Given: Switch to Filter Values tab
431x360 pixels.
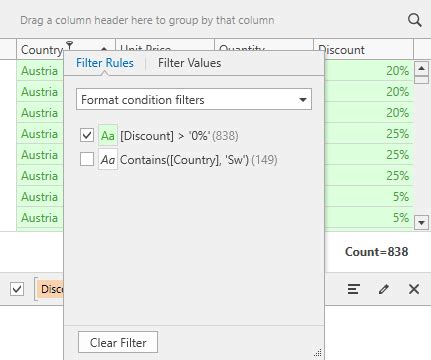Looking at the screenshot, I should click(x=189, y=63).
